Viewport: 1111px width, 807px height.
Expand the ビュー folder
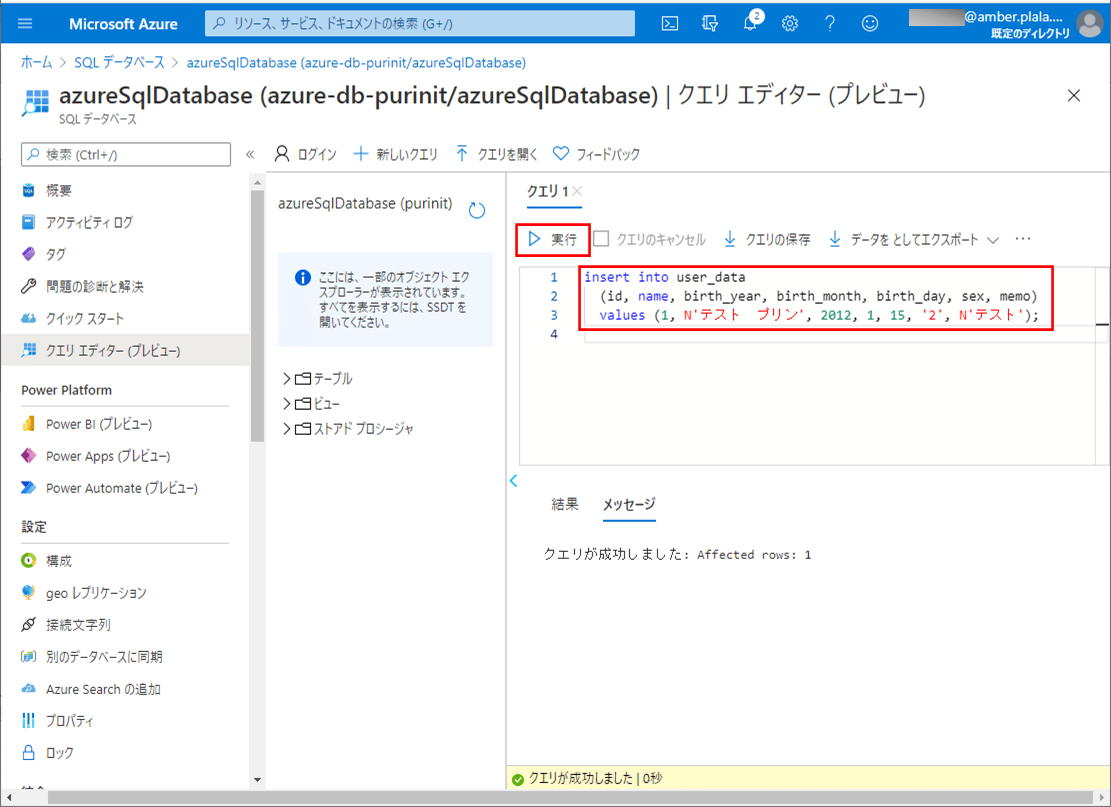287,404
